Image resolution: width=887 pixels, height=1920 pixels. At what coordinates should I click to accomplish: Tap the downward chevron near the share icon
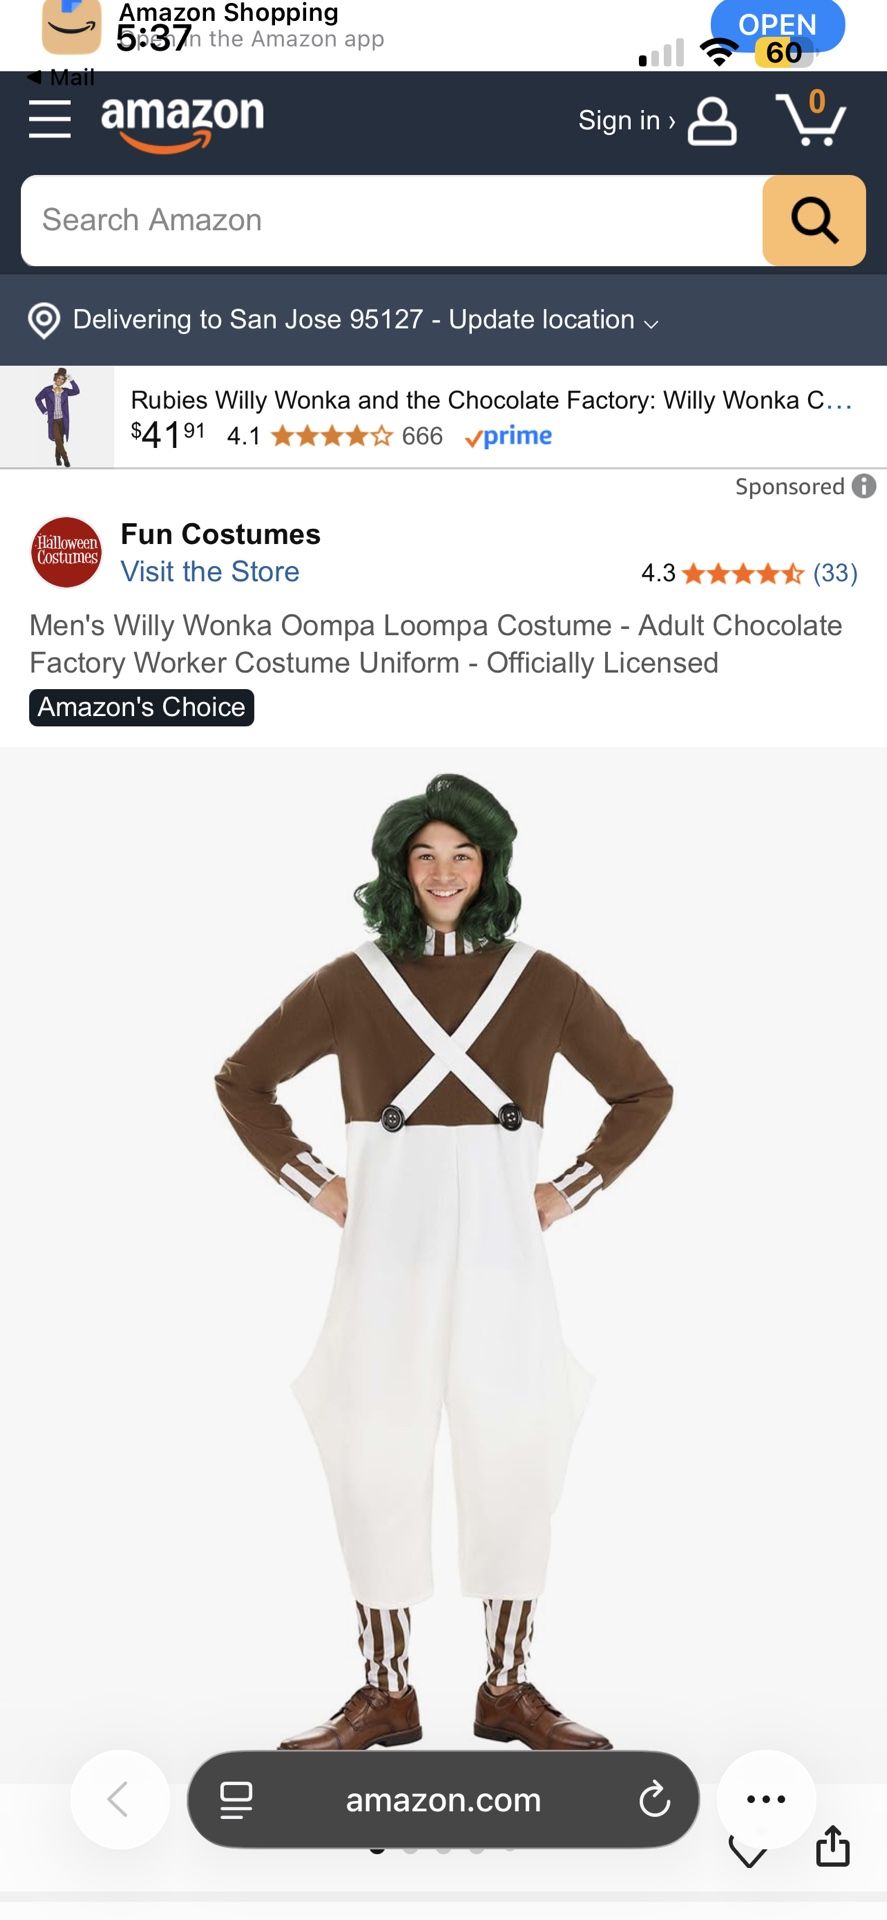pyautogui.click(x=748, y=1852)
